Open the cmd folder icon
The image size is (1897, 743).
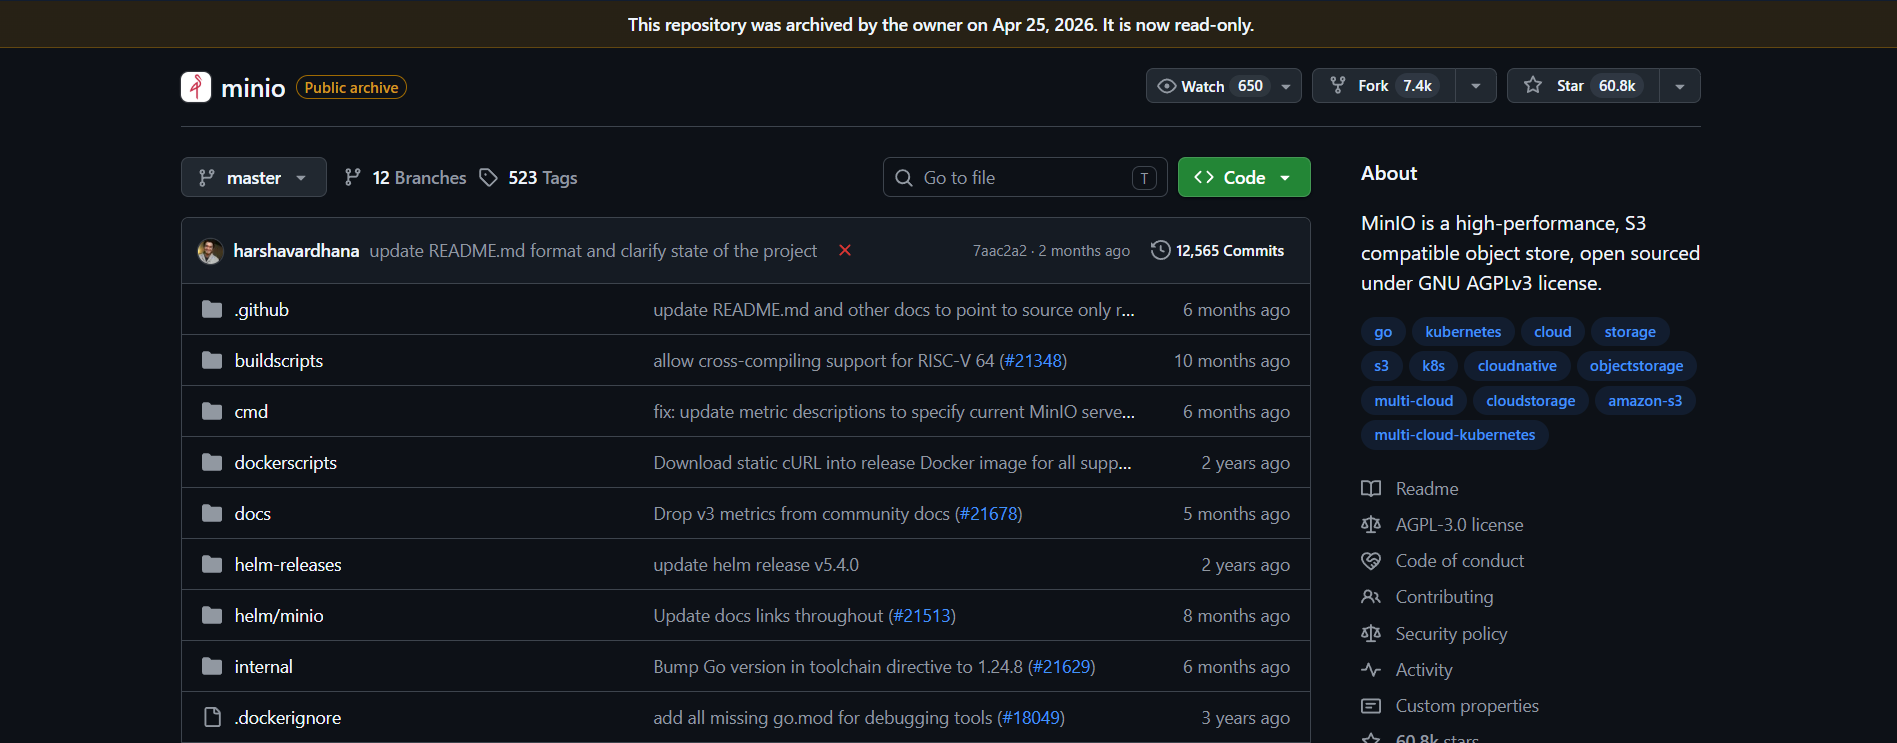click(212, 411)
